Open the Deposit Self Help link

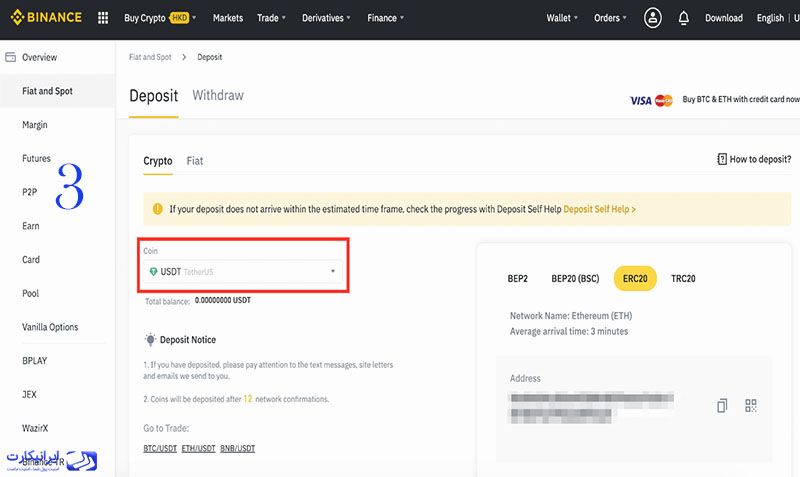click(599, 209)
